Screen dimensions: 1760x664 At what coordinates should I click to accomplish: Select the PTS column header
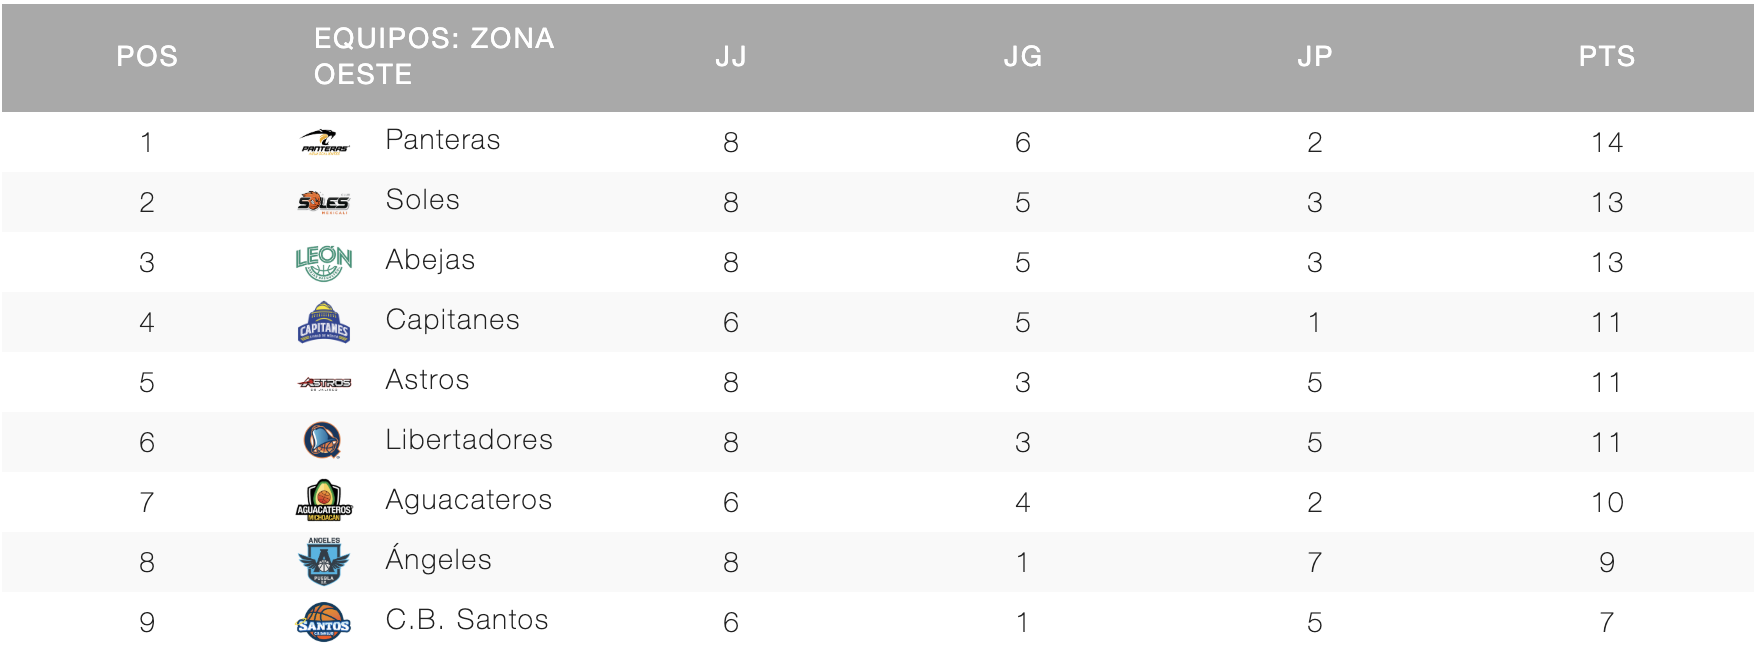[1607, 57]
